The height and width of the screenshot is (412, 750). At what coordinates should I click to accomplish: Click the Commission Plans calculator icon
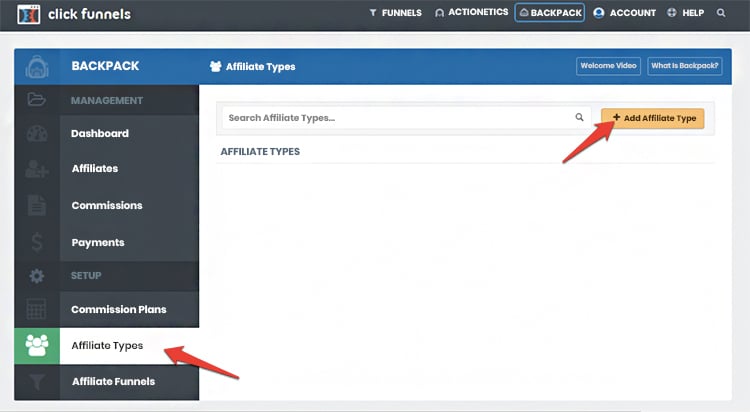pos(37,310)
